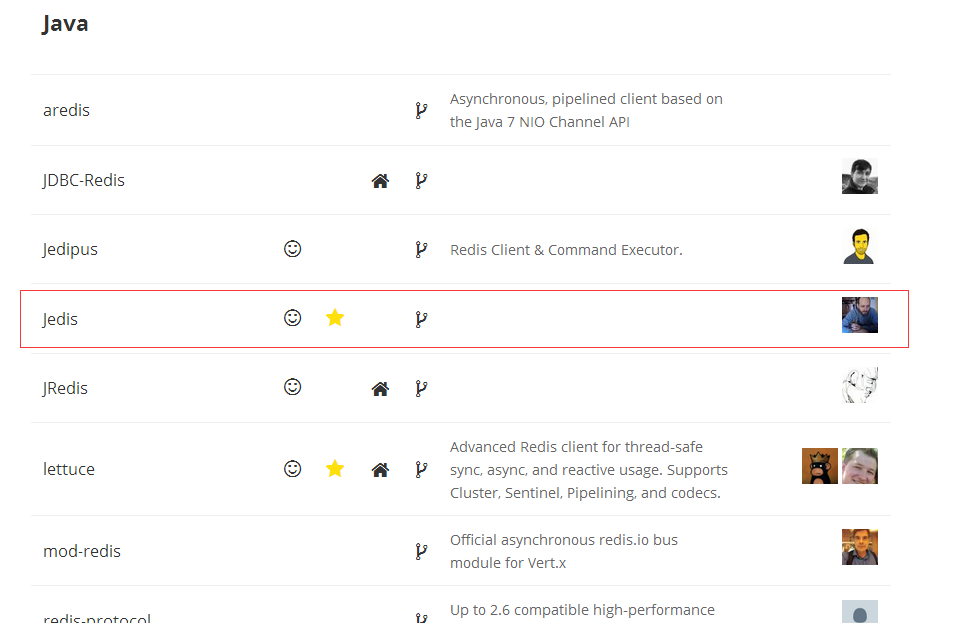The height and width of the screenshot is (623, 976).
Task: Click the mod-redis author avatar photo
Action: pyautogui.click(x=859, y=547)
